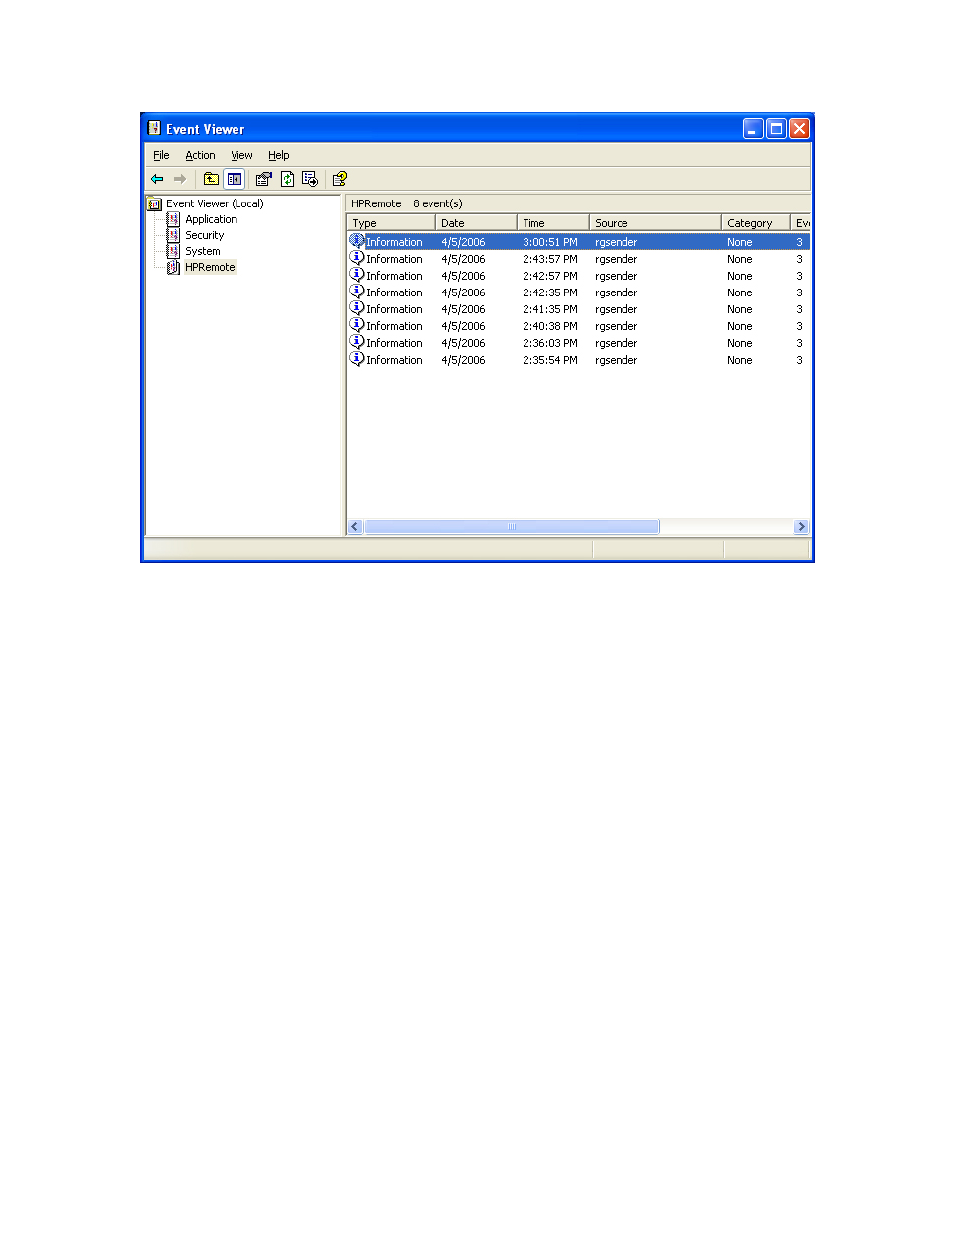
Task: Select the Security log
Action: [x=205, y=235]
